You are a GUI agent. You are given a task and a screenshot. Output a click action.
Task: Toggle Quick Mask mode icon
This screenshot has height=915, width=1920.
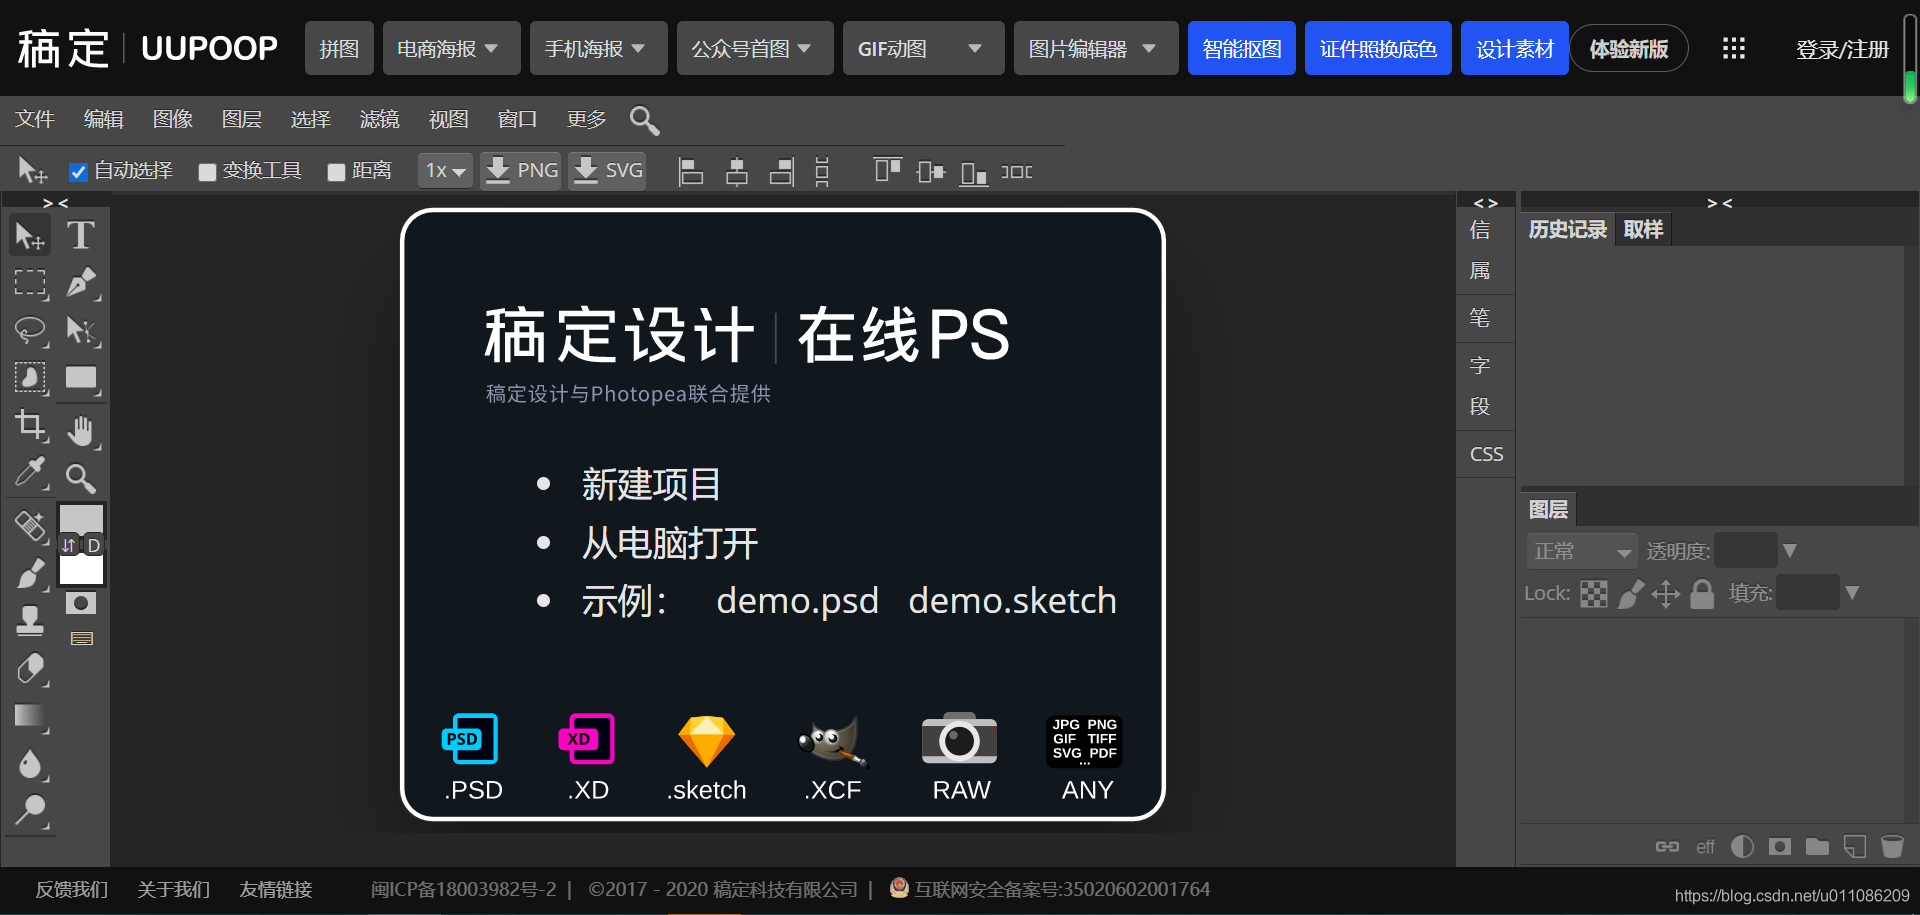click(81, 603)
